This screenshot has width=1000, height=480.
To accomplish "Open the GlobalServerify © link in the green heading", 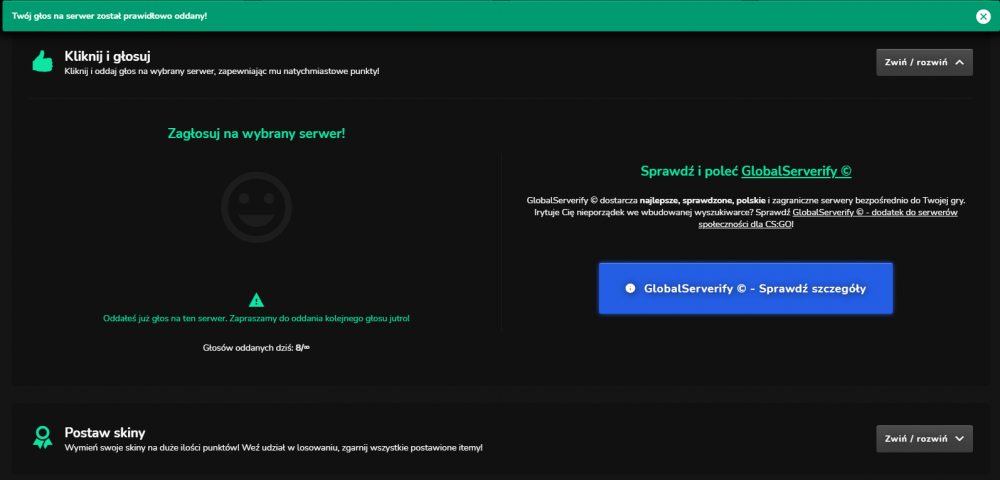I will coord(797,171).
